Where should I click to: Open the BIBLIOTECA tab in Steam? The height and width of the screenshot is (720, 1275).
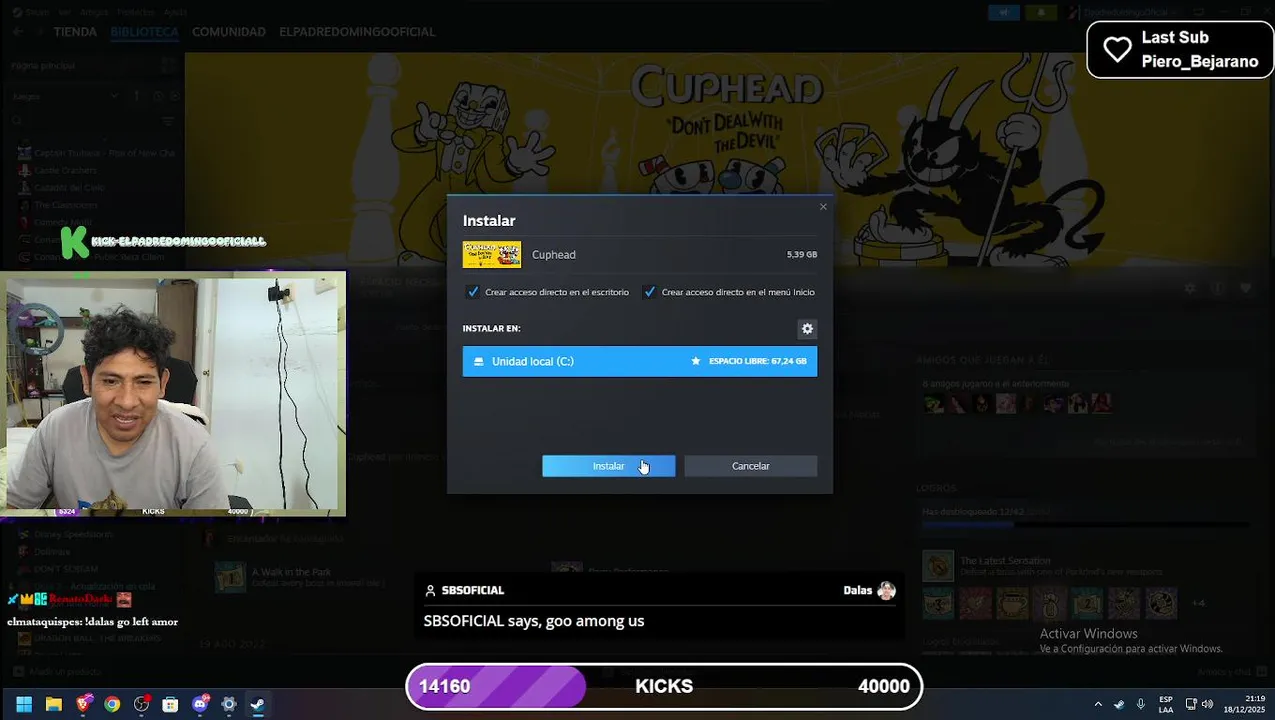(144, 32)
